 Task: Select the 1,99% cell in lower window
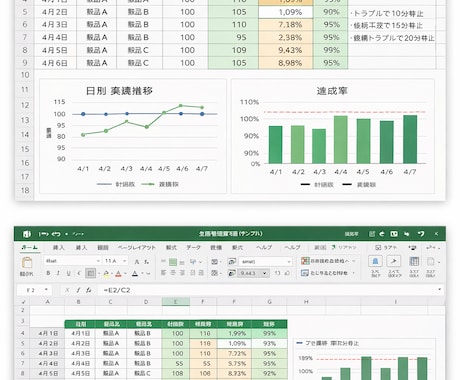point(235,333)
